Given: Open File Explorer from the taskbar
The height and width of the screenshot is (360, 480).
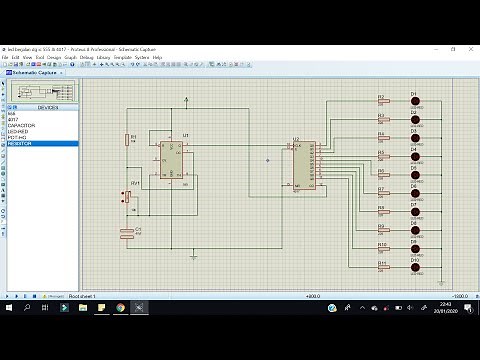Looking at the screenshot, I should click(x=83, y=308).
